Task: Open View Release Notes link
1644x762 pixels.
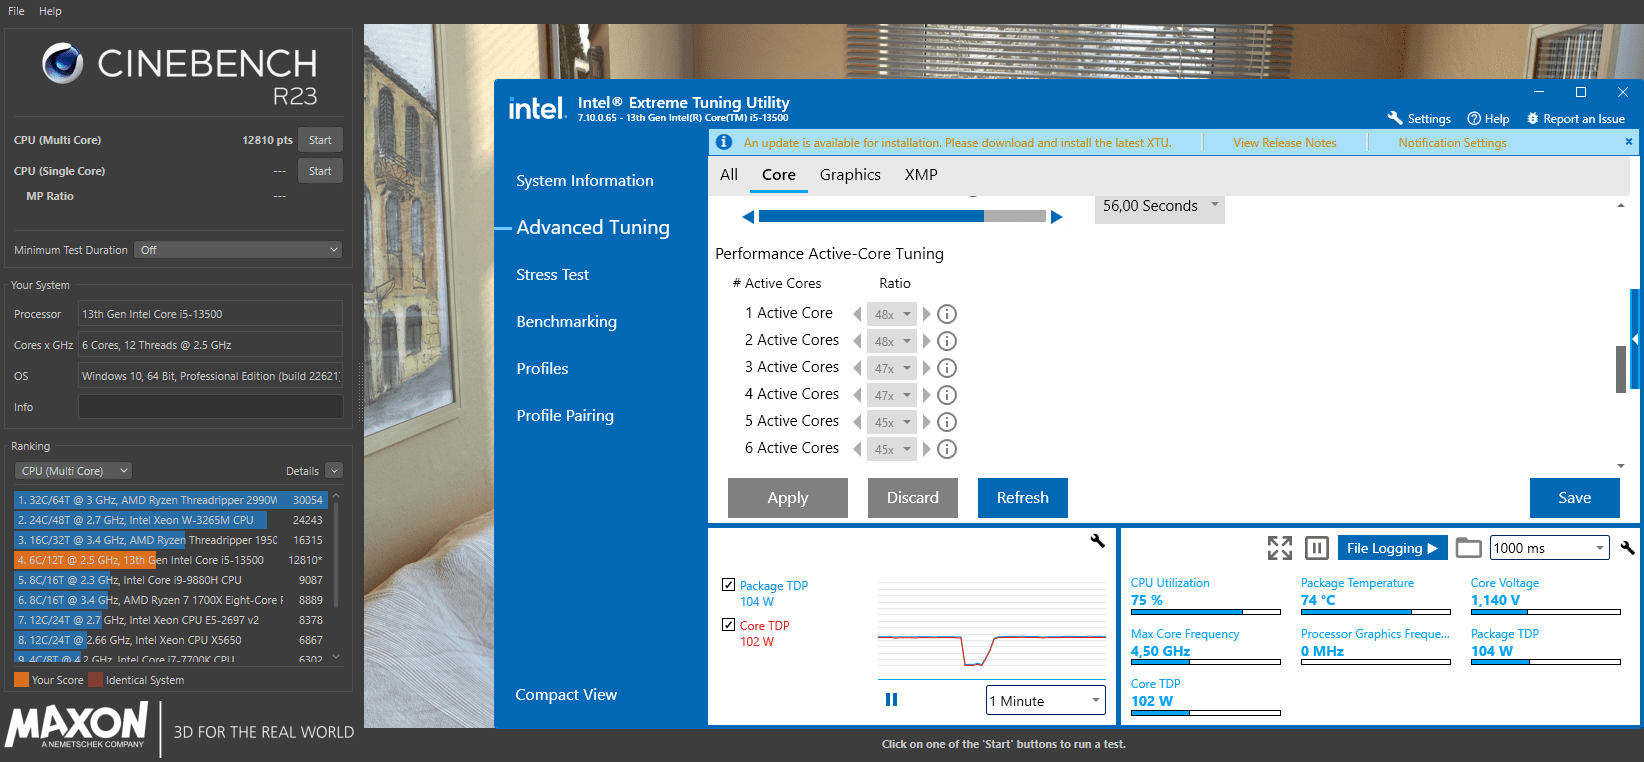Action: pyautogui.click(x=1285, y=143)
